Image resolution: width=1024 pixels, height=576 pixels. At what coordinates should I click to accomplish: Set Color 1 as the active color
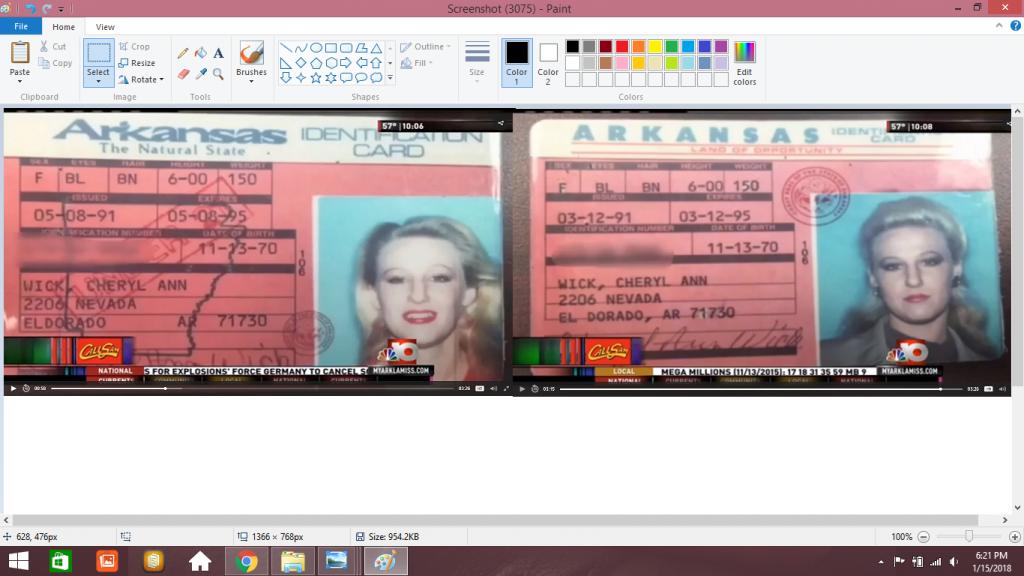click(516, 61)
